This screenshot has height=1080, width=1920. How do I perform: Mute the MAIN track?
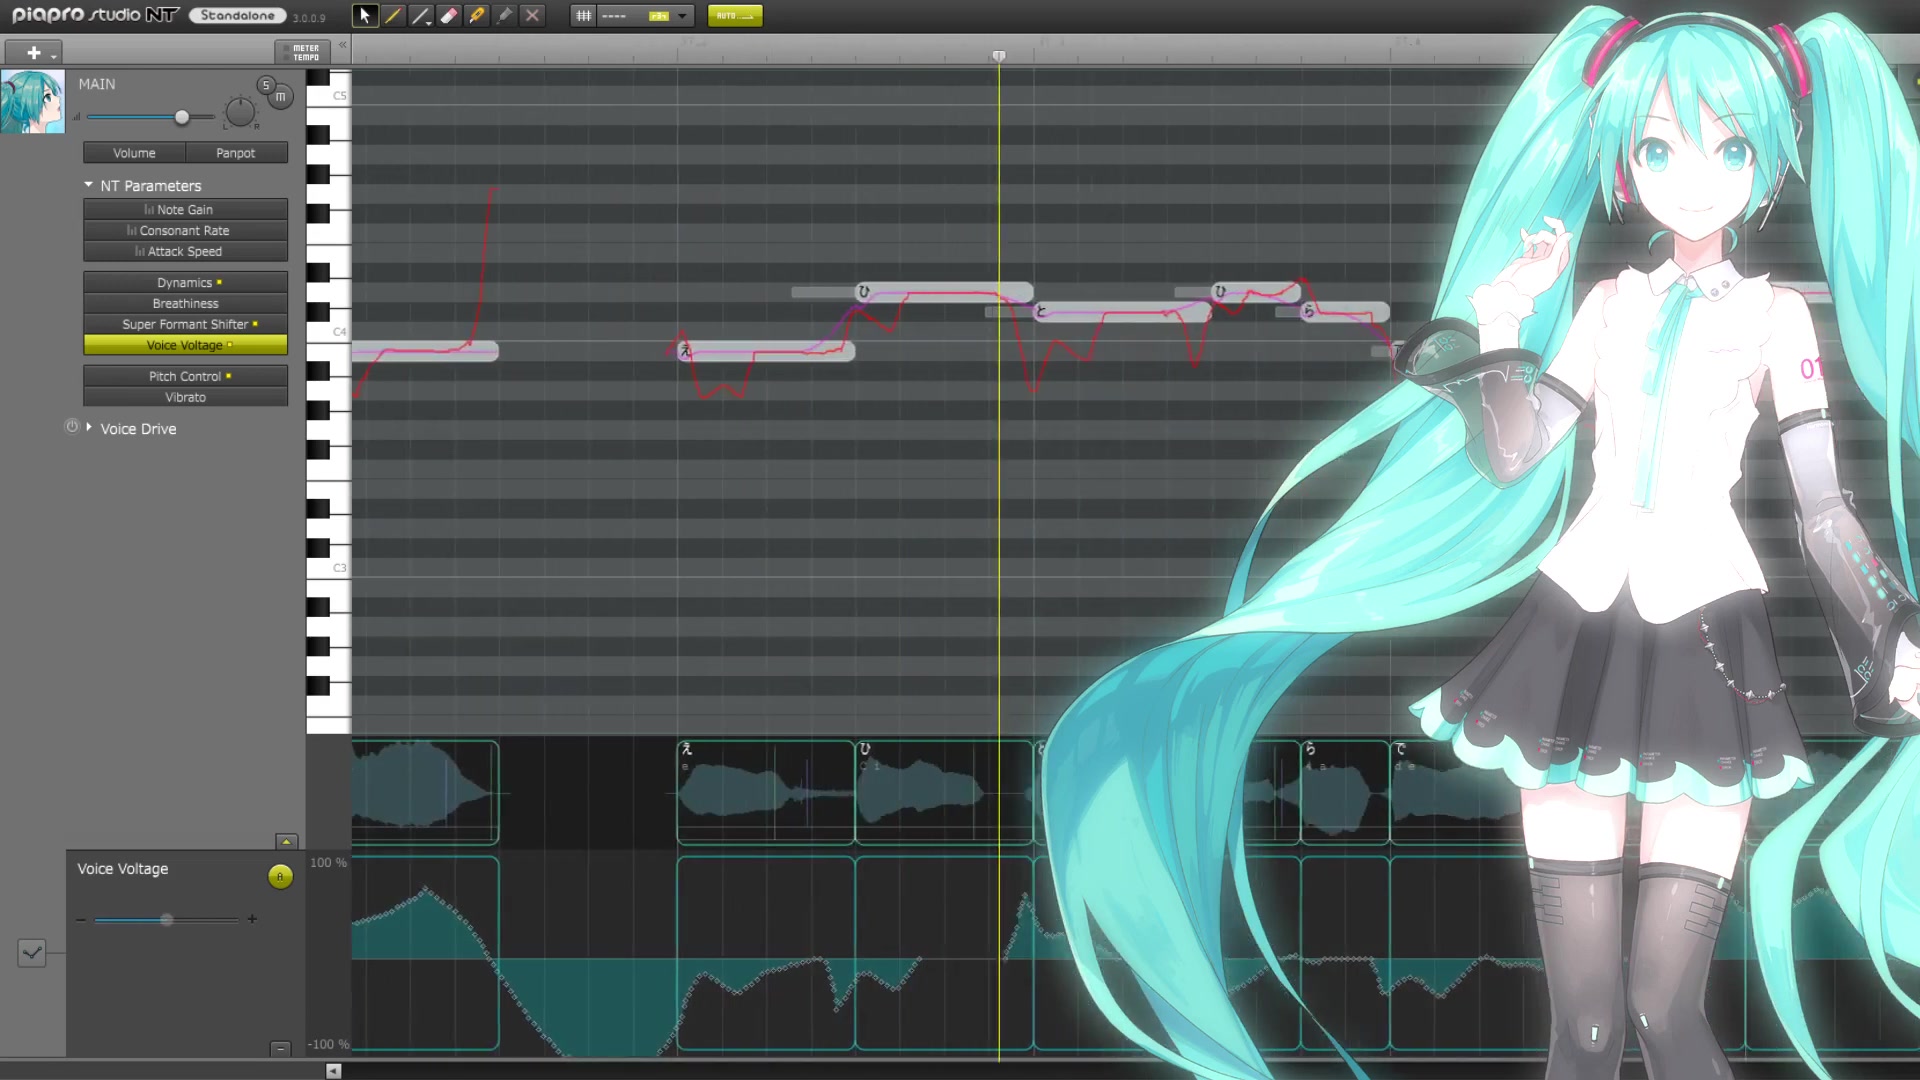pyautogui.click(x=281, y=97)
